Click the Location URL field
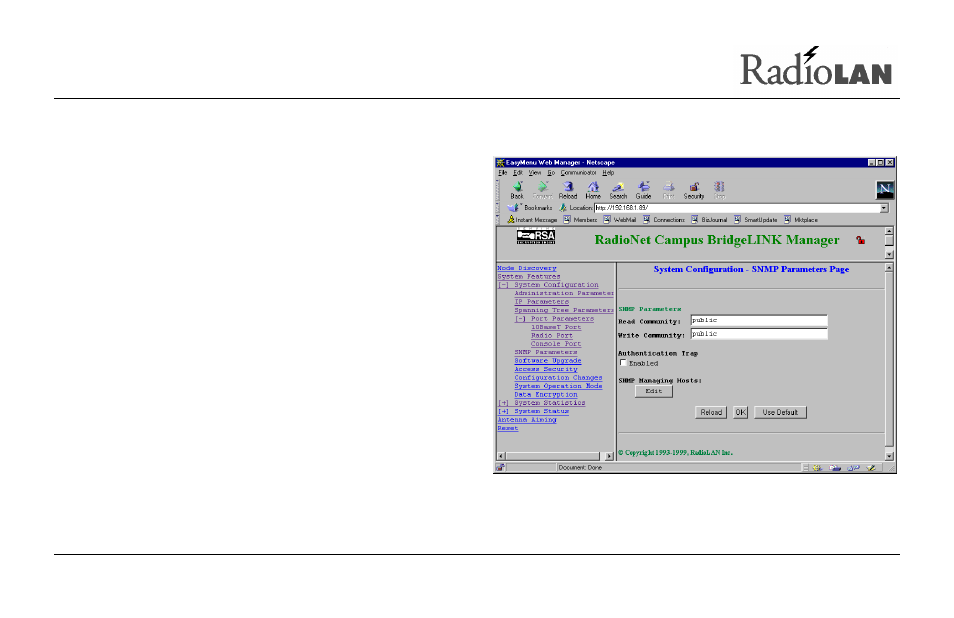Screen dimensions: 954x618 click(x=737, y=208)
